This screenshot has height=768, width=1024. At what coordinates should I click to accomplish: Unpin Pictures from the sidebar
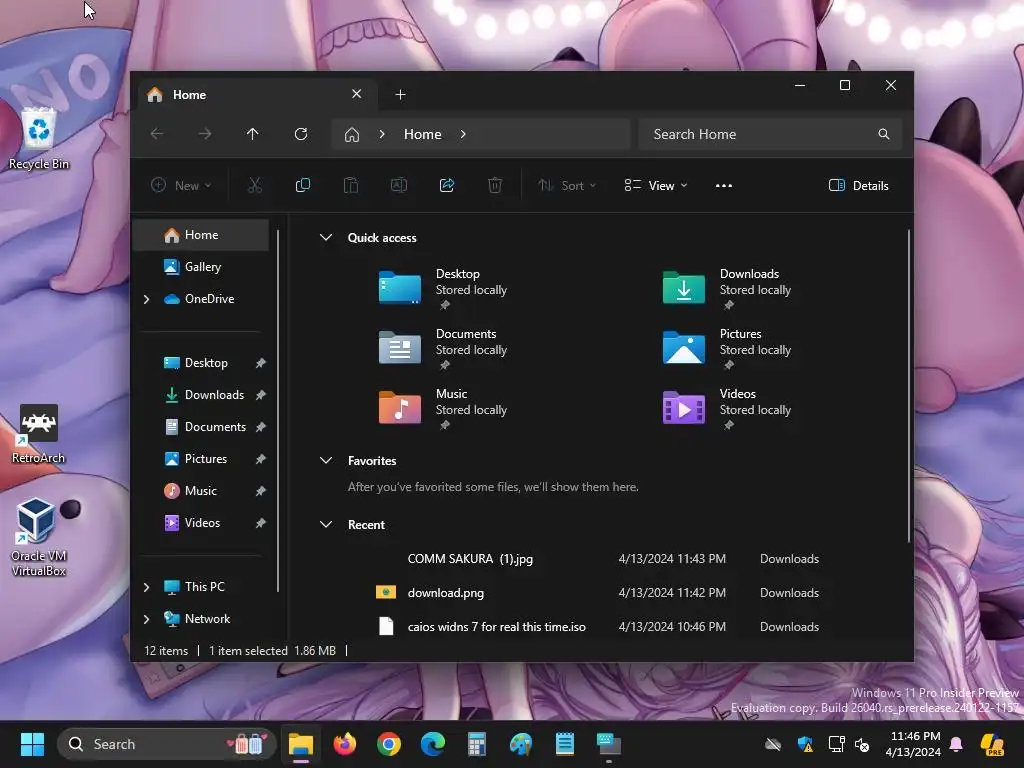click(x=261, y=459)
